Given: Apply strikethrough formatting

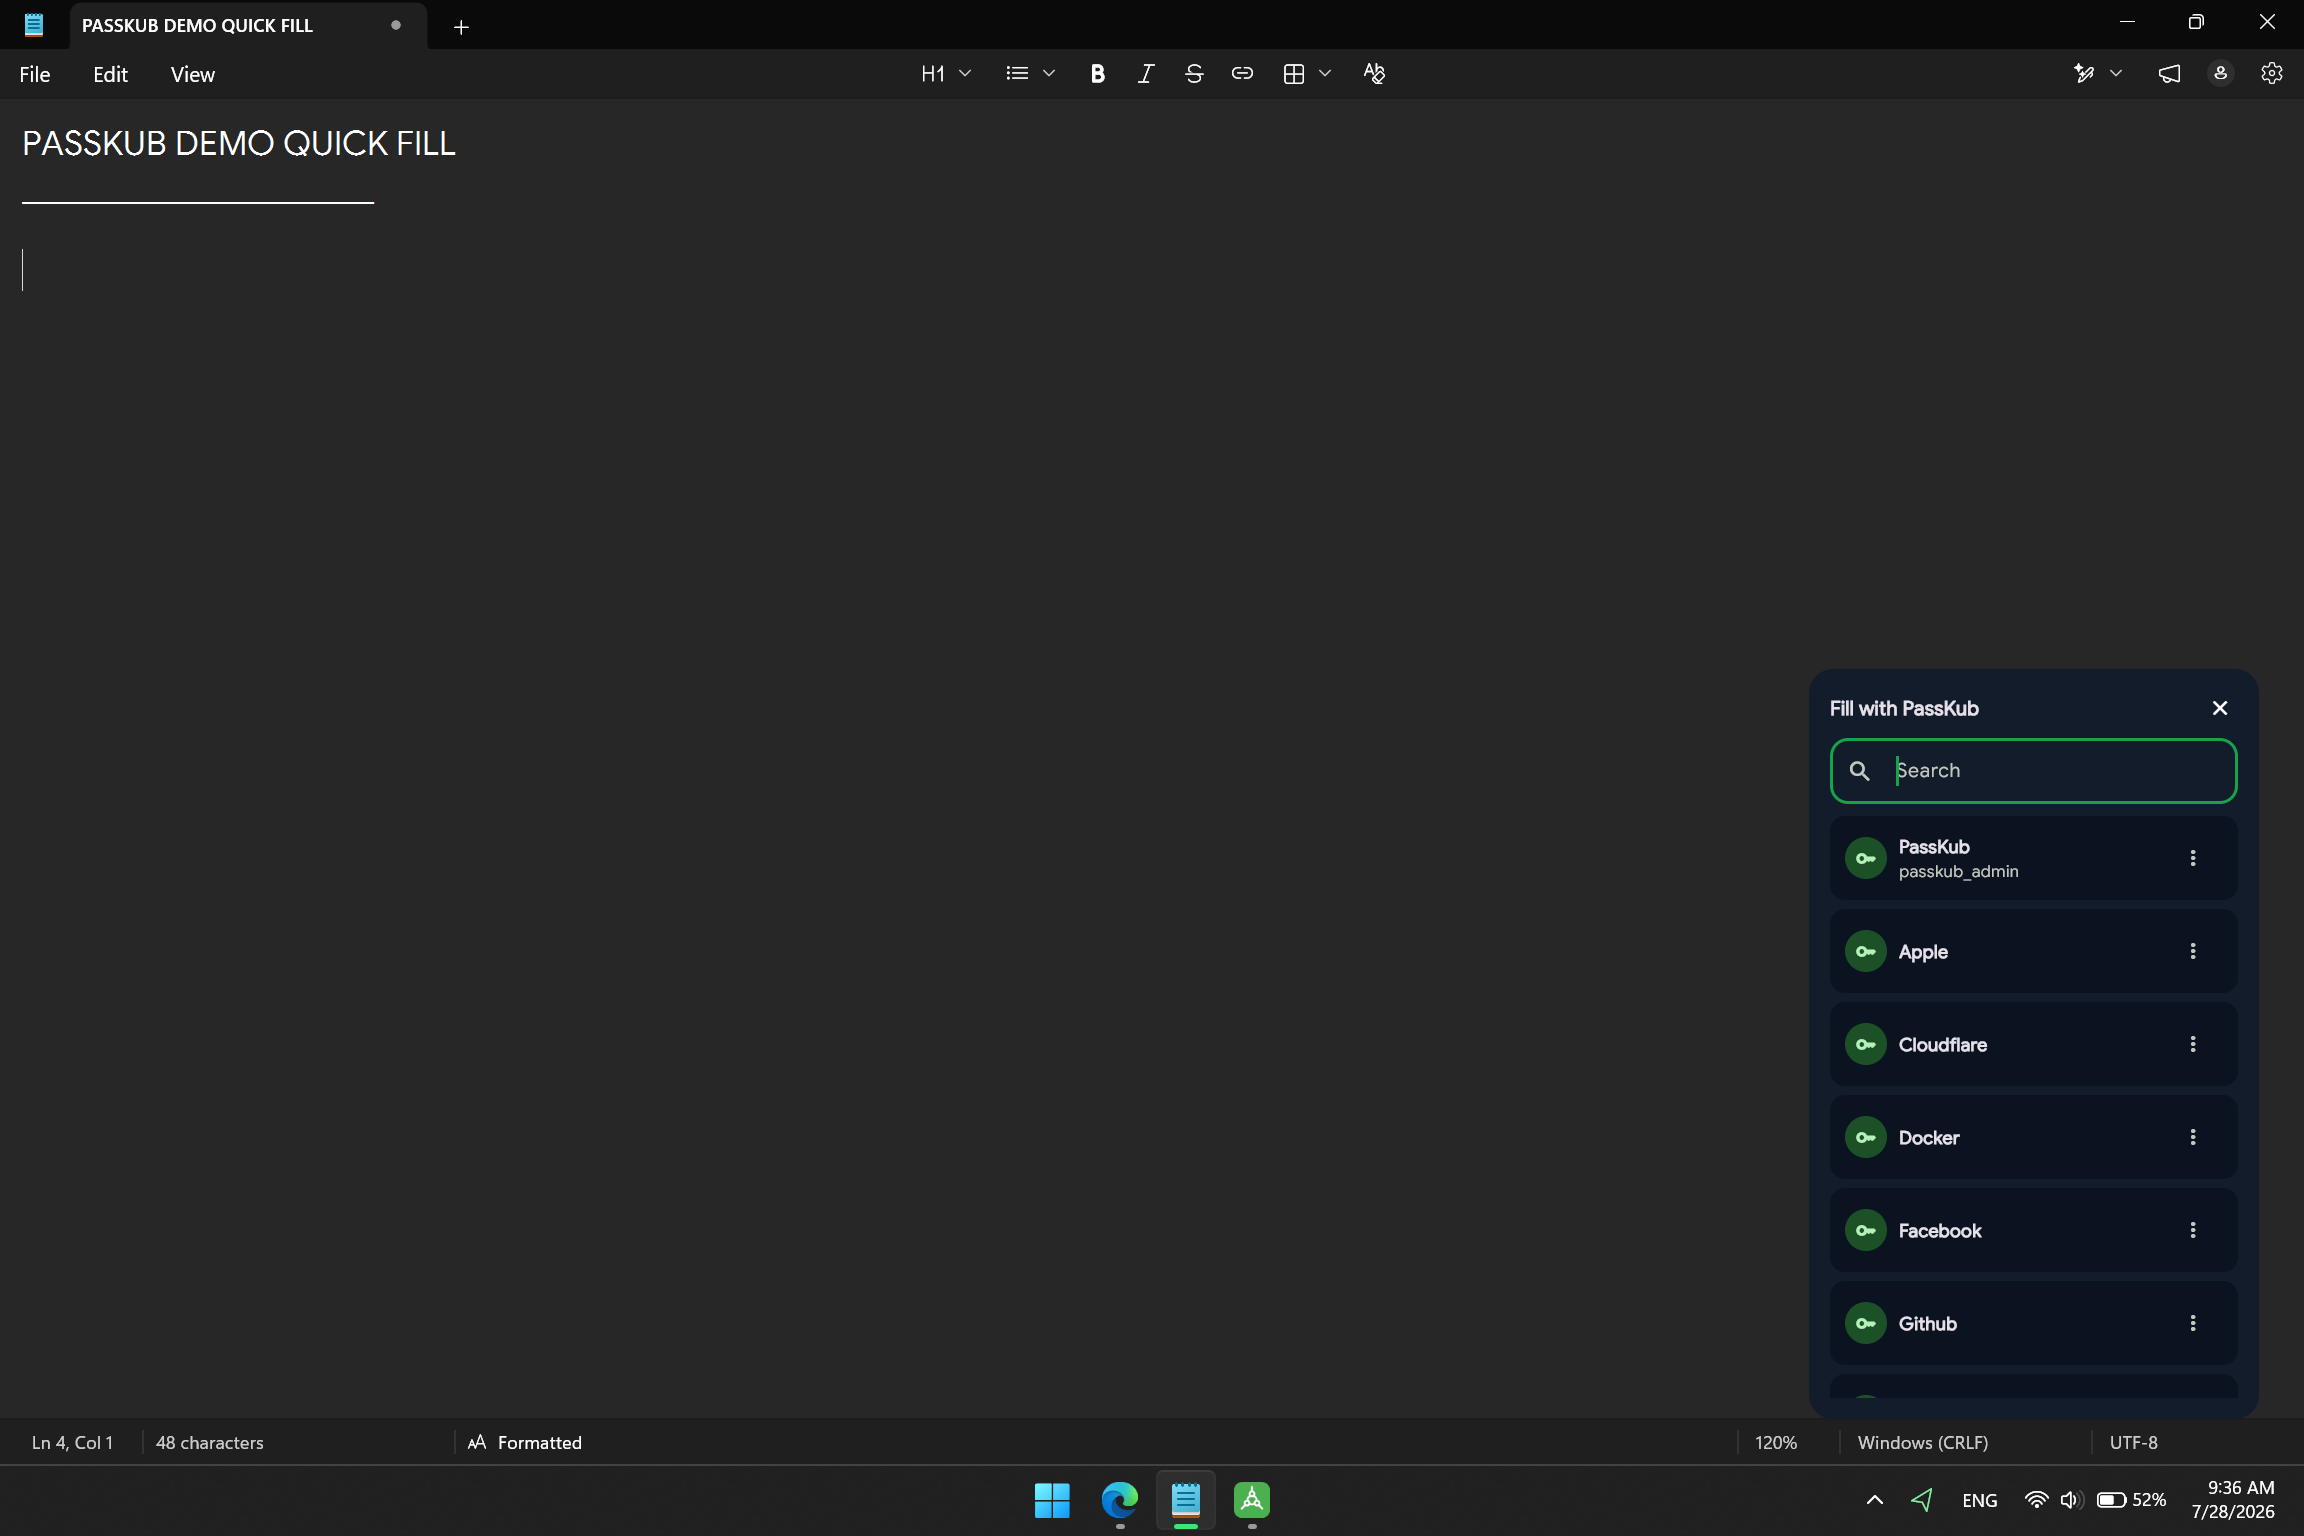Looking at the screenshot, I should pos(1193,74).
